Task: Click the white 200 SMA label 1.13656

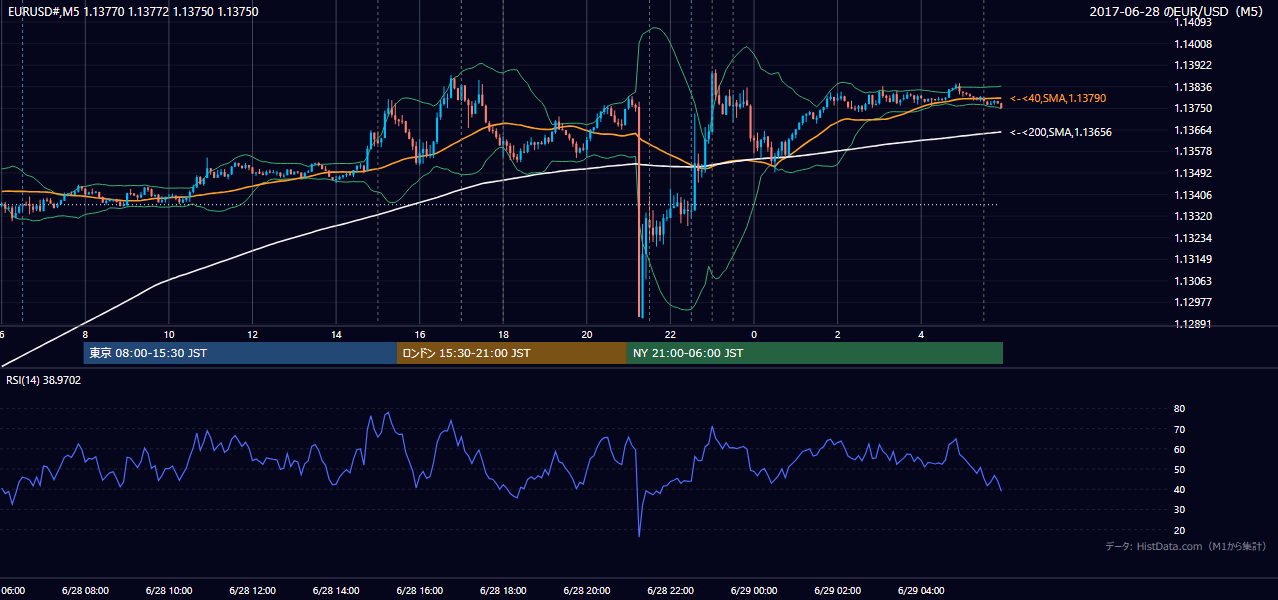Action: [x=1061, y=132]
